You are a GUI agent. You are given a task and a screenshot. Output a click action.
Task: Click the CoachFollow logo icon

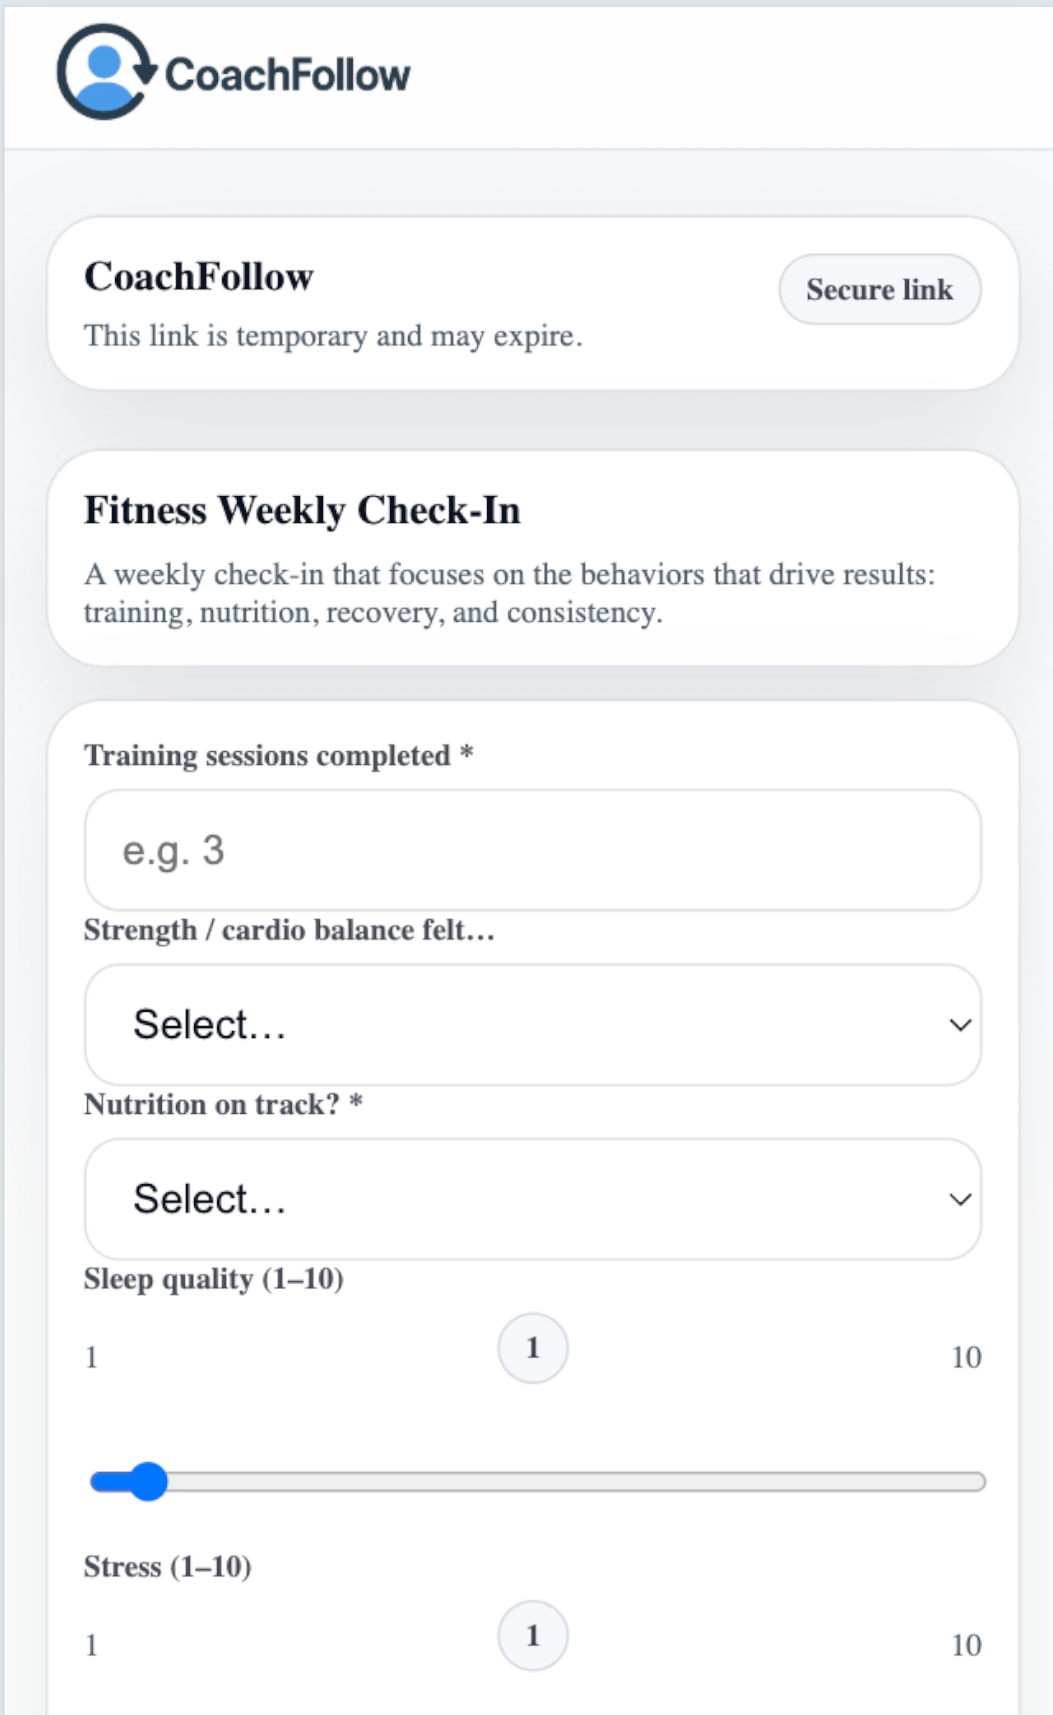[104, 72]
